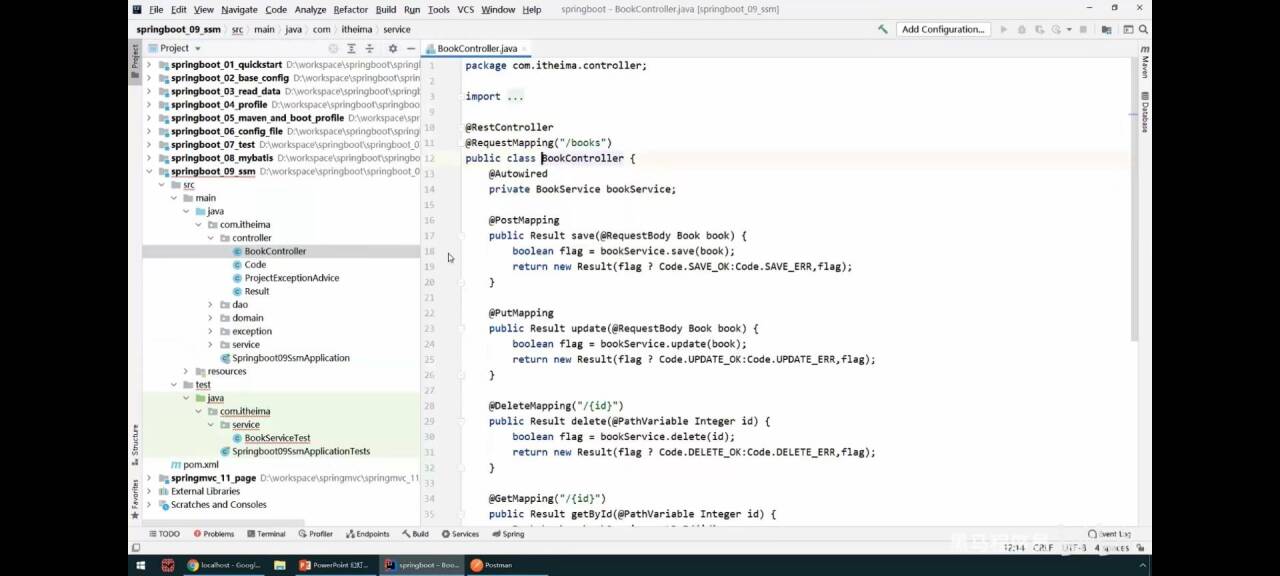Image resolution: width=1280 pixels, height=576 pixels.
Task: Select ProjectExceptionAdvice in project tree
Action: [292, 278]
